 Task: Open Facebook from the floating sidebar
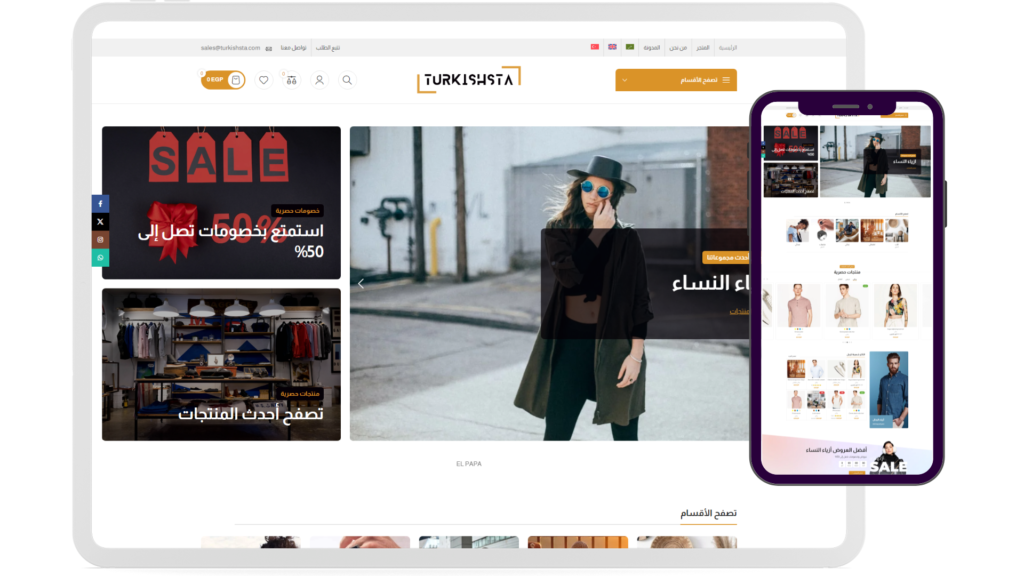pyautogui.click(x=100, y=204)
